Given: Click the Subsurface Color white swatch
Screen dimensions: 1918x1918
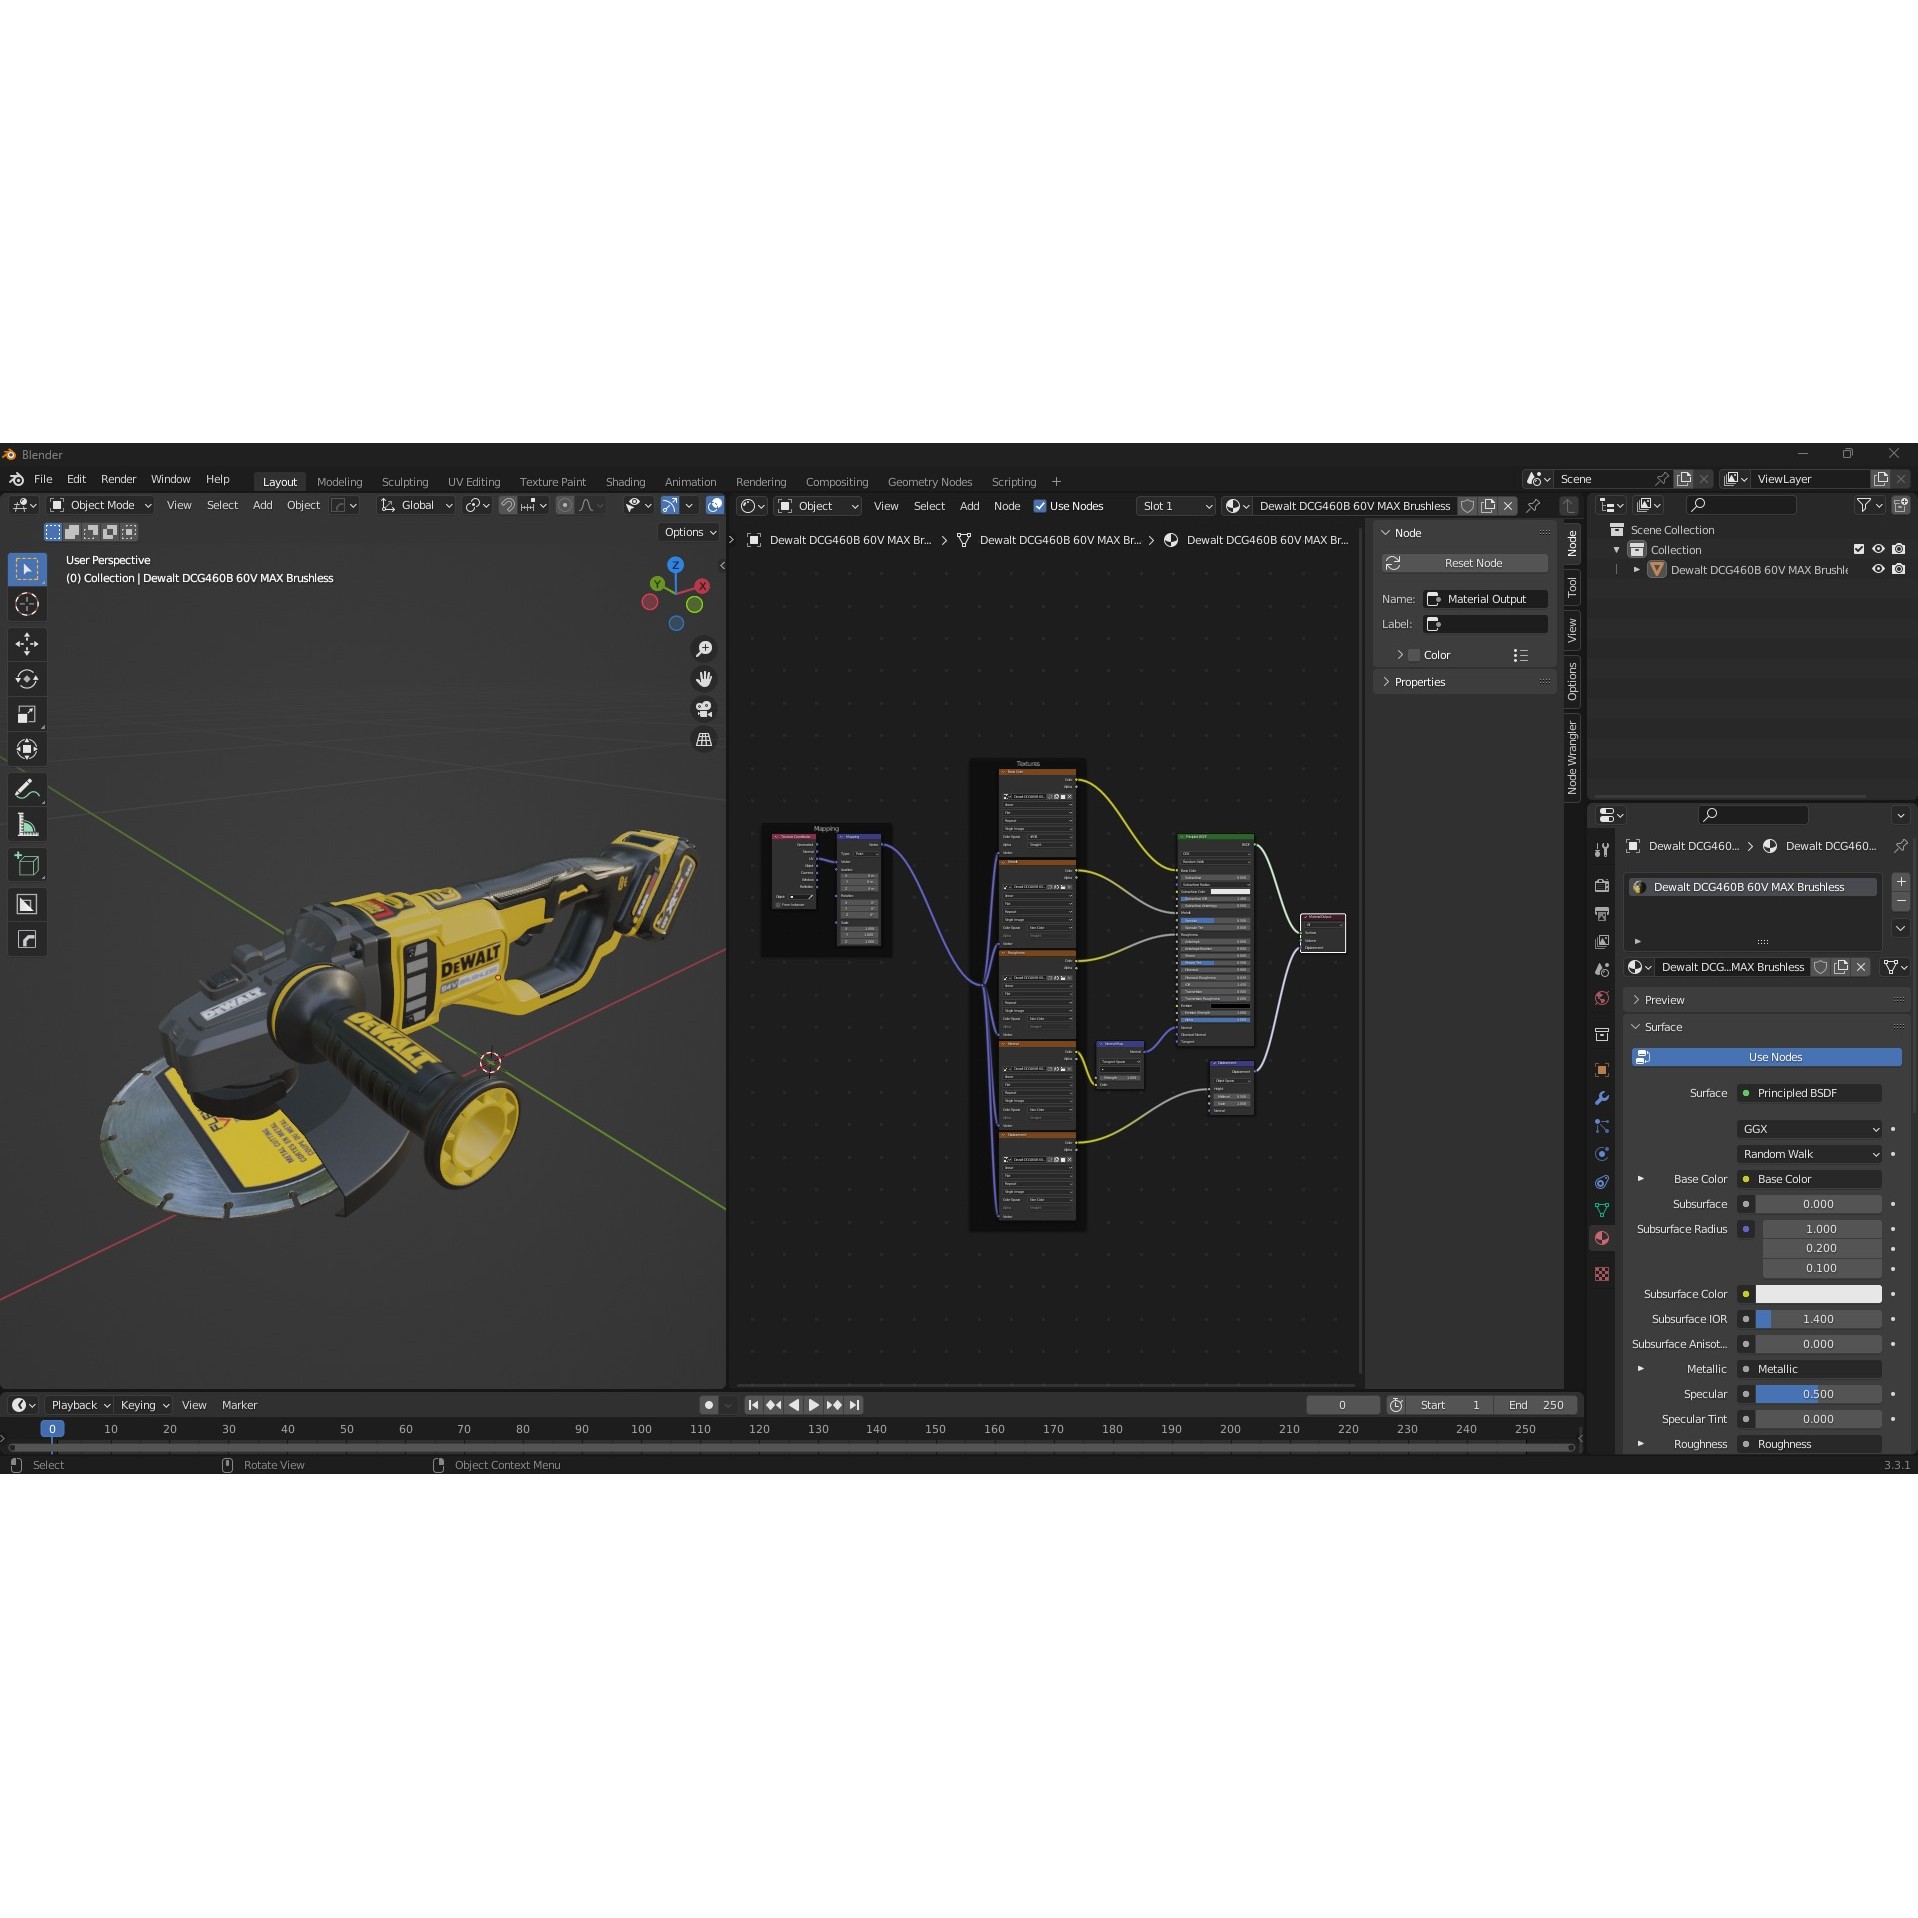Looking at the screenshot, I should [1818, 1294].
